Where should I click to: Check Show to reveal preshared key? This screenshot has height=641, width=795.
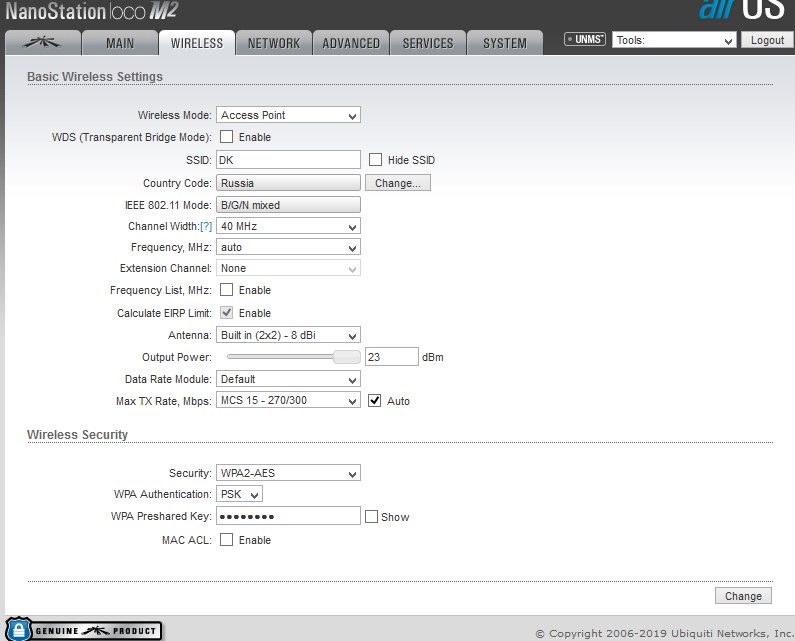[x=371, y=517]
